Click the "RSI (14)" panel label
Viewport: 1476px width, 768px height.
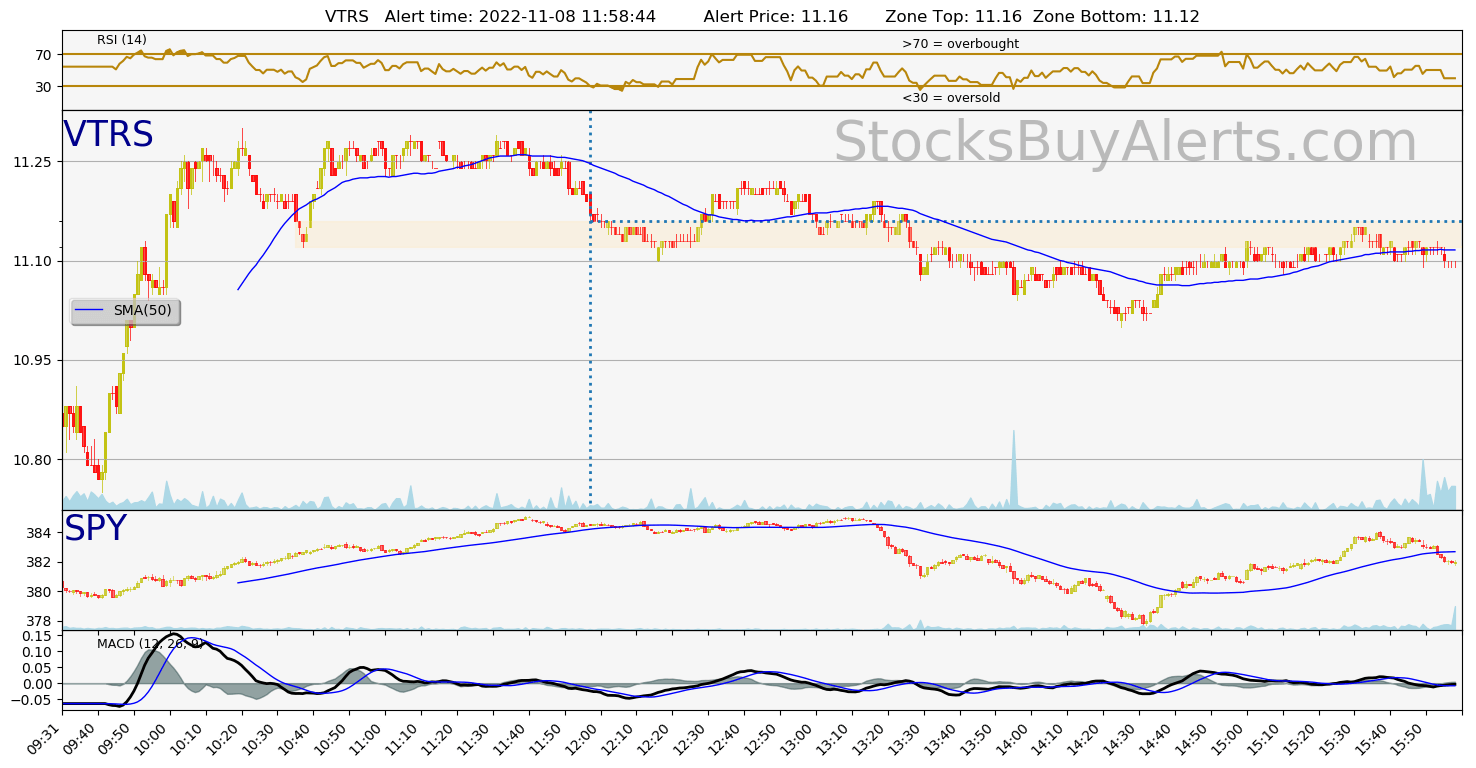[x=122, y=40]
